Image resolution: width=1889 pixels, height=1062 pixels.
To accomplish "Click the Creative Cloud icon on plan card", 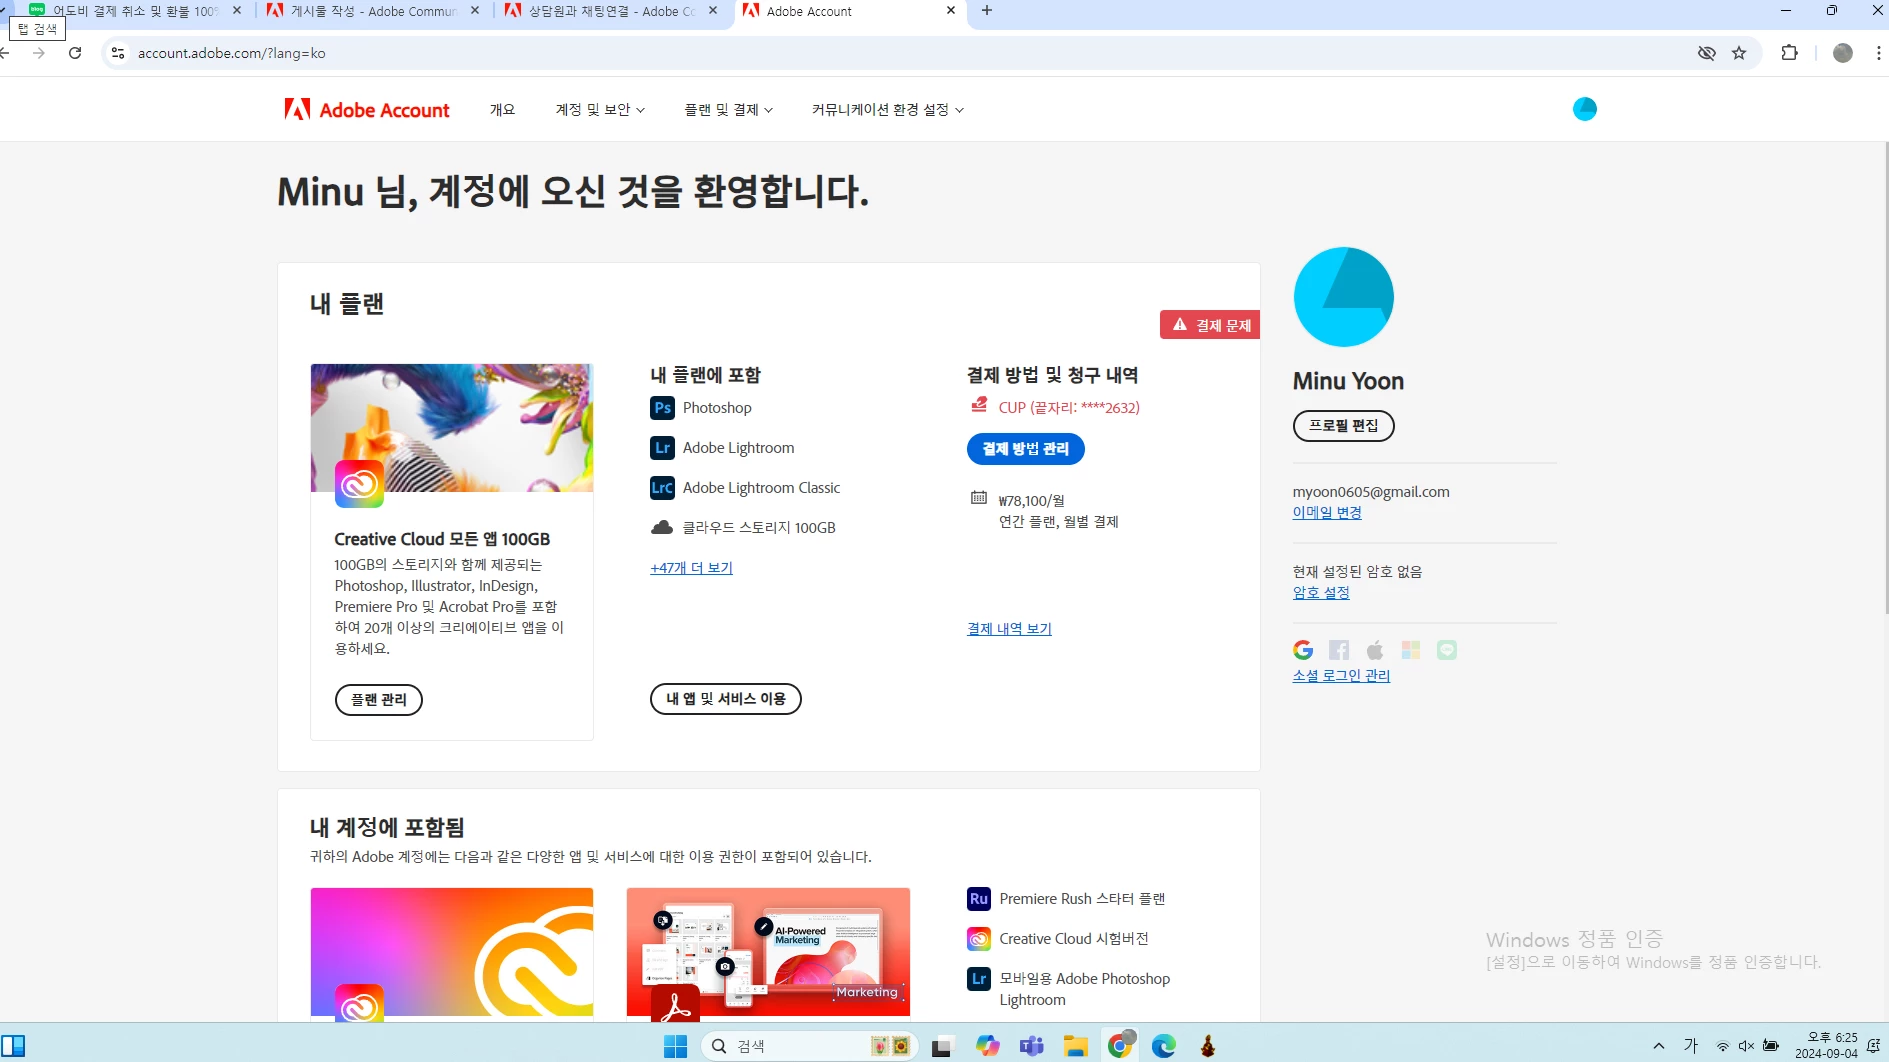I will pos(359,484).
